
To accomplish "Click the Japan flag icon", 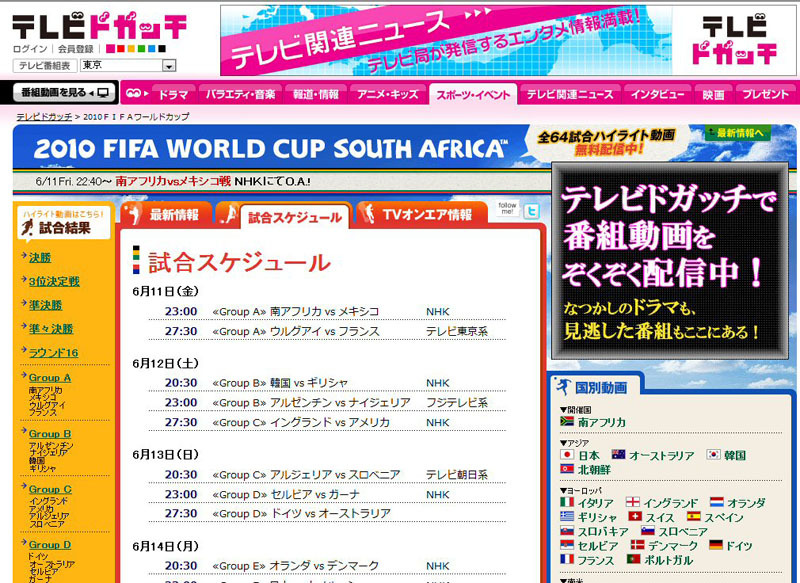I will [x=567, y=454].
